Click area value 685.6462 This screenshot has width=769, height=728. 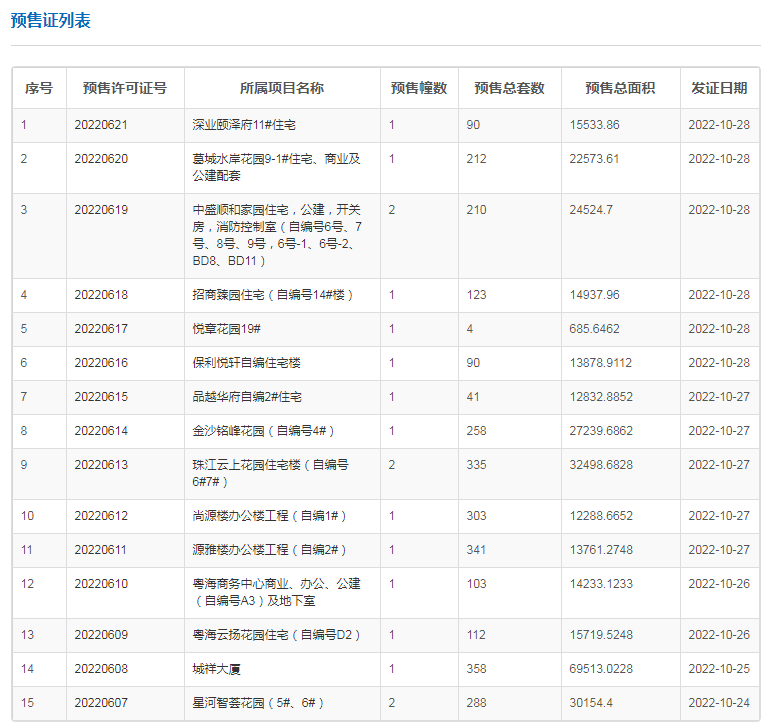594,329
